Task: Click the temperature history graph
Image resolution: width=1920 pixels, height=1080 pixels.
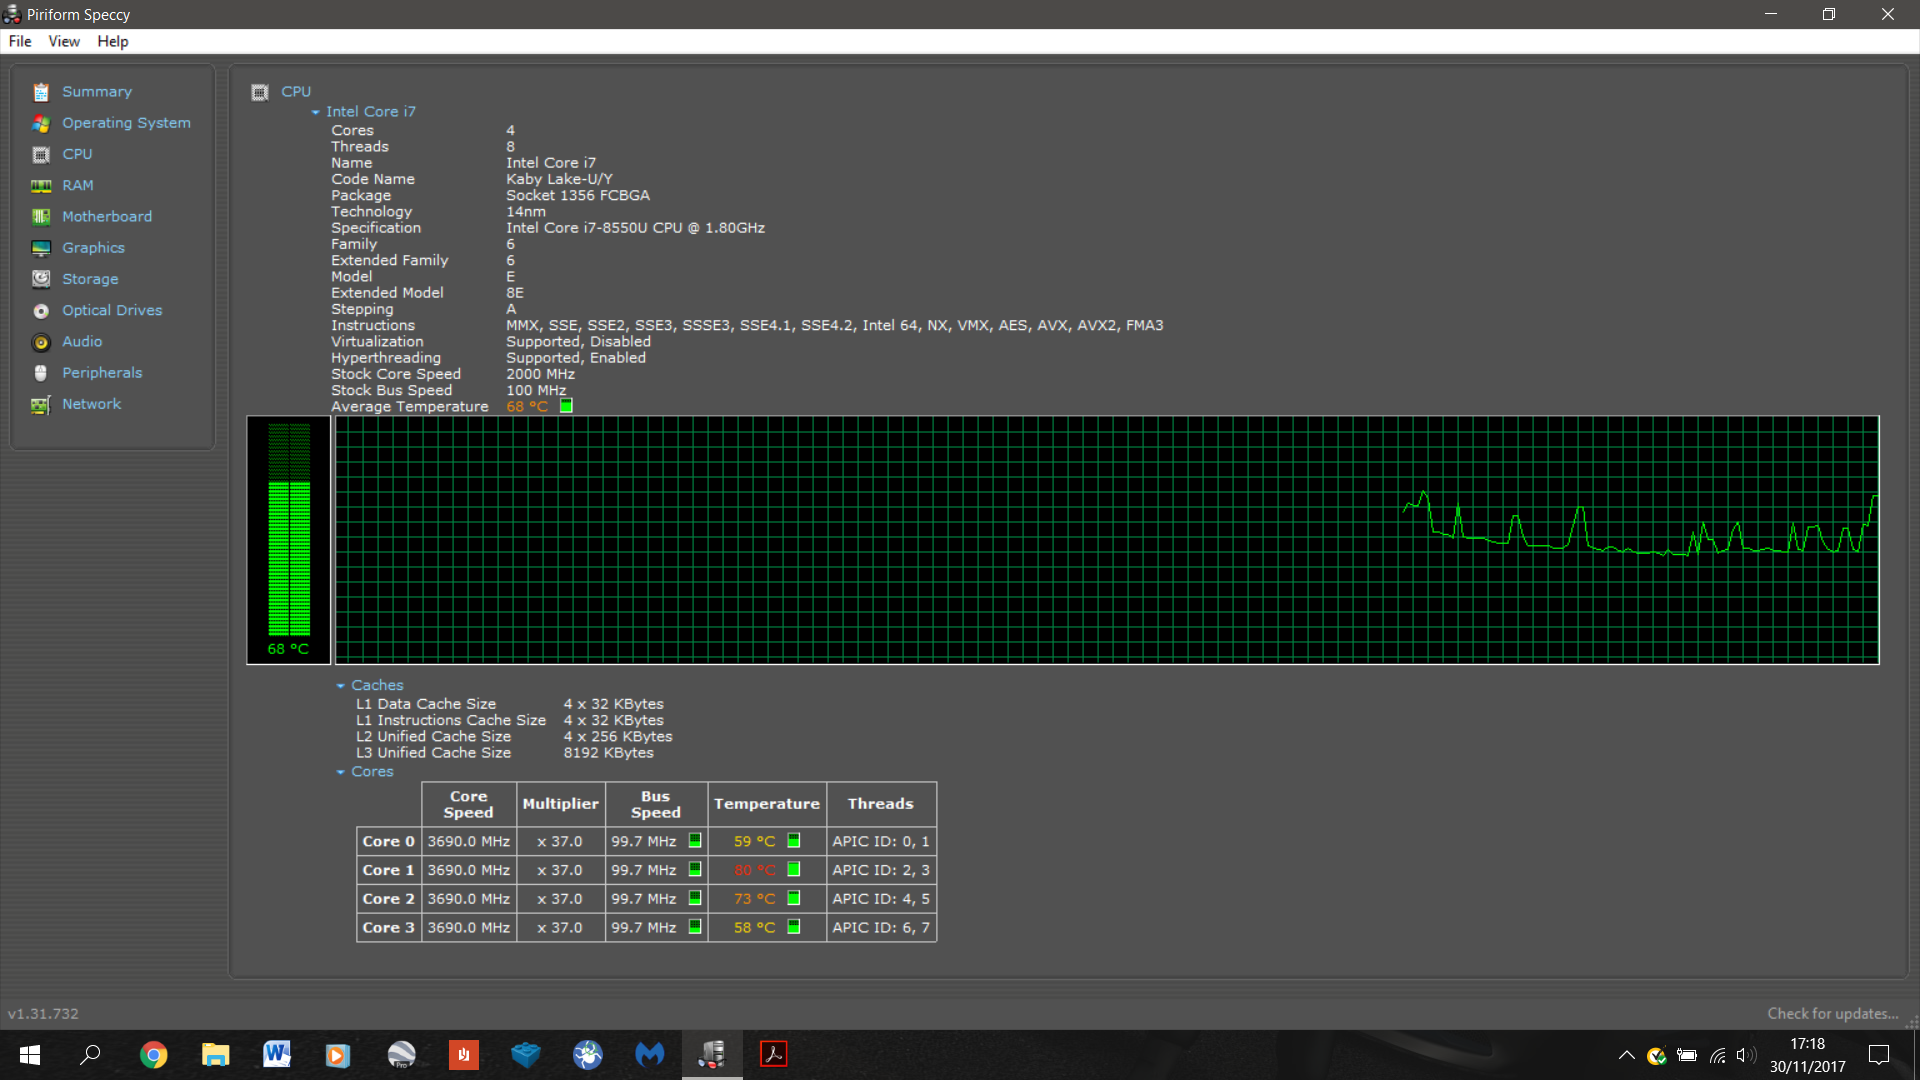Action: (x=1107, y=540)
